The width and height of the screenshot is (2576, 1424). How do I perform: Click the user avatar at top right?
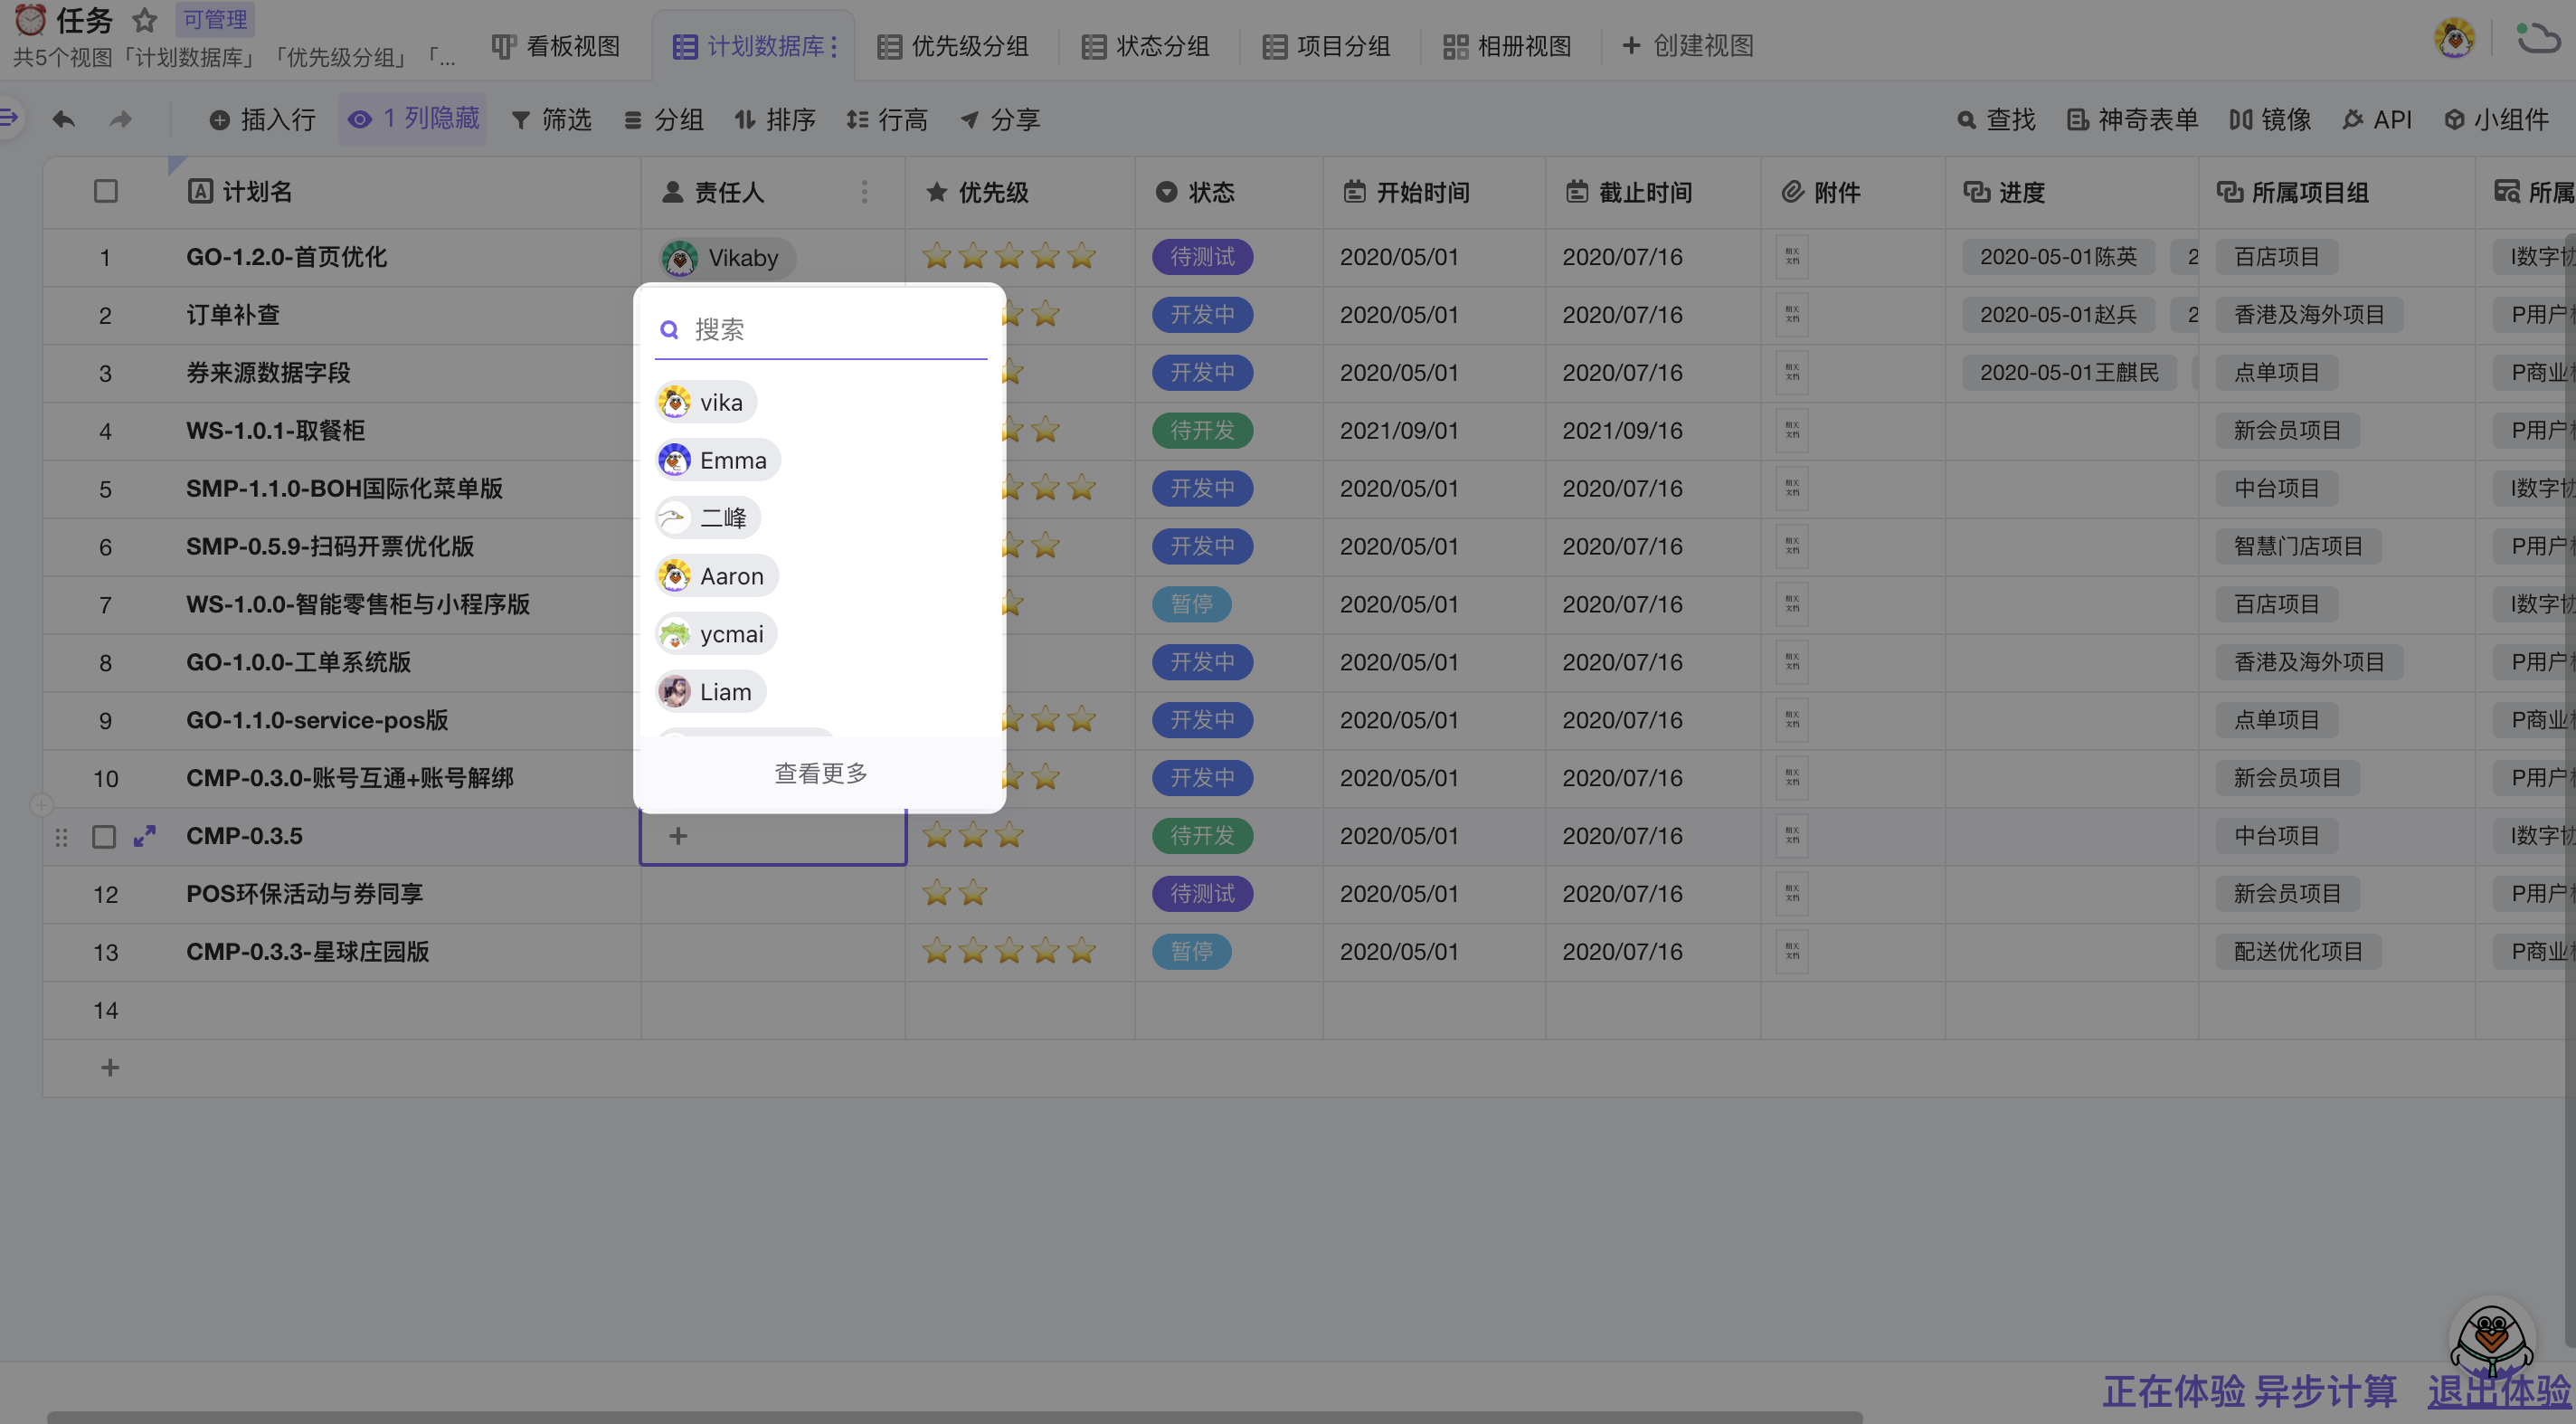click(2453, 39)
